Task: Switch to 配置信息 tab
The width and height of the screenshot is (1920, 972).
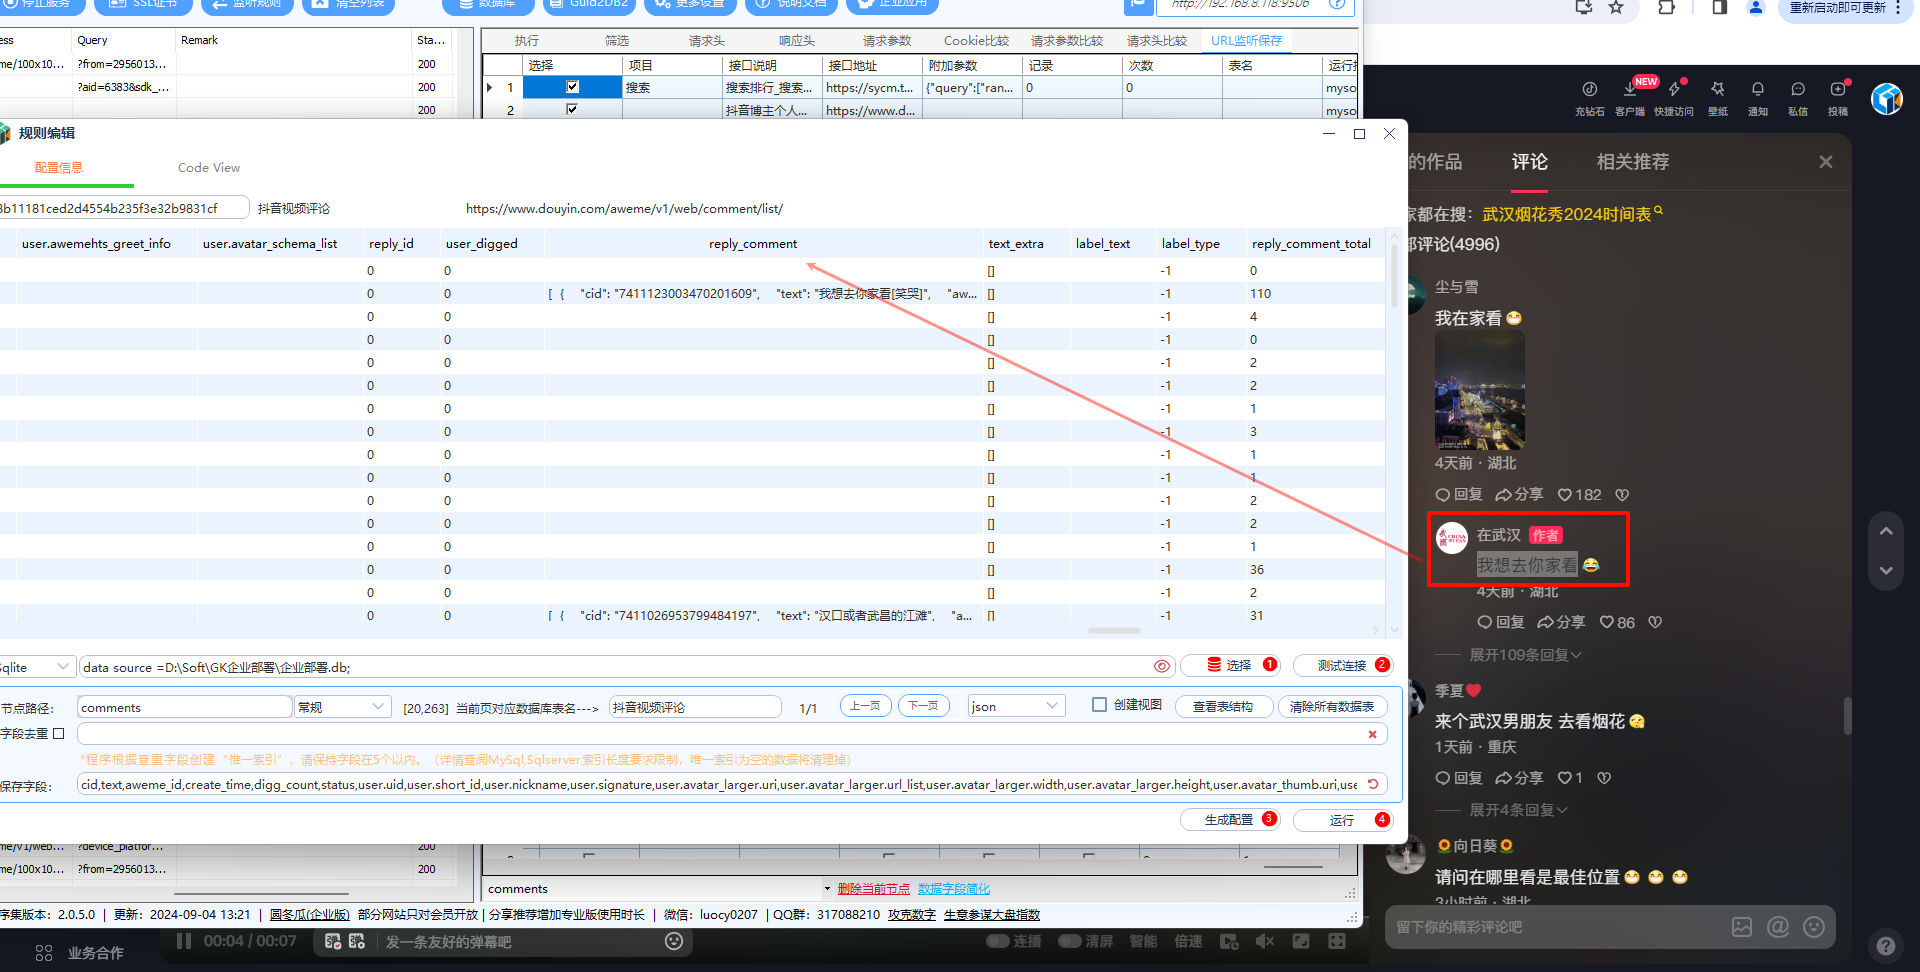Action: 59,168
